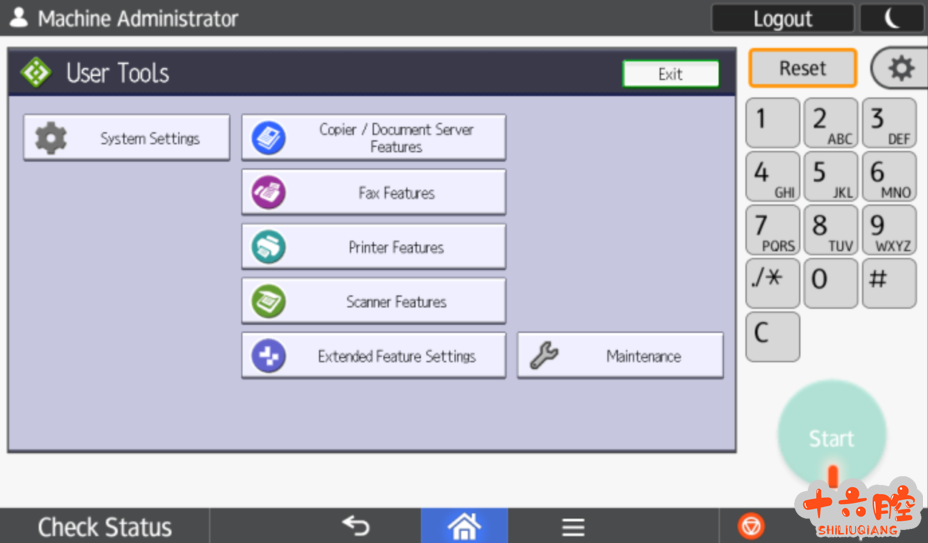Open the hamburger menu icon
Image resolution: width=928 pixels, height=543 pixels.
[572, 527]
